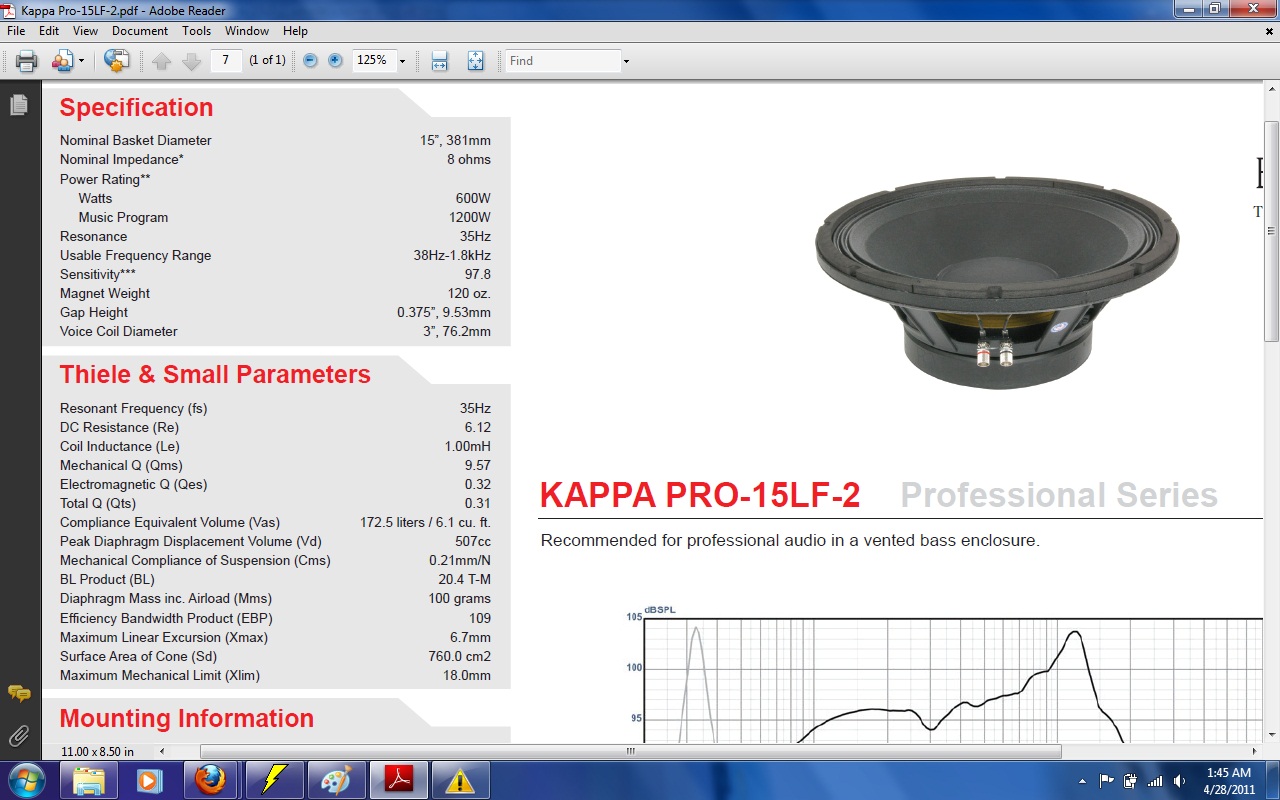Image resolution: width=1280 pixels, height=800 pixels.
Task: Click the Action Center flag icon
Action: coord(1106,780)
